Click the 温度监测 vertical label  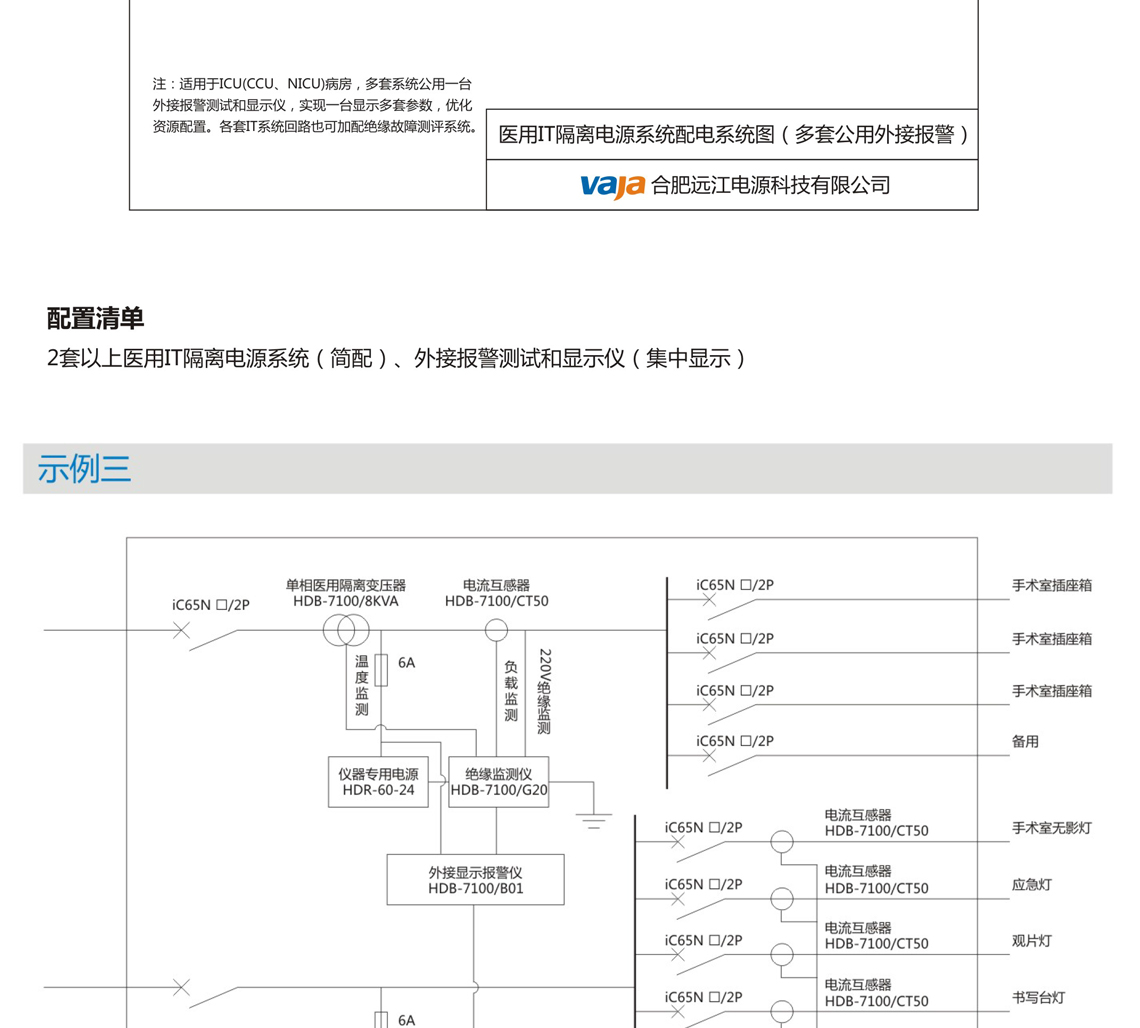tap(361, 686)
